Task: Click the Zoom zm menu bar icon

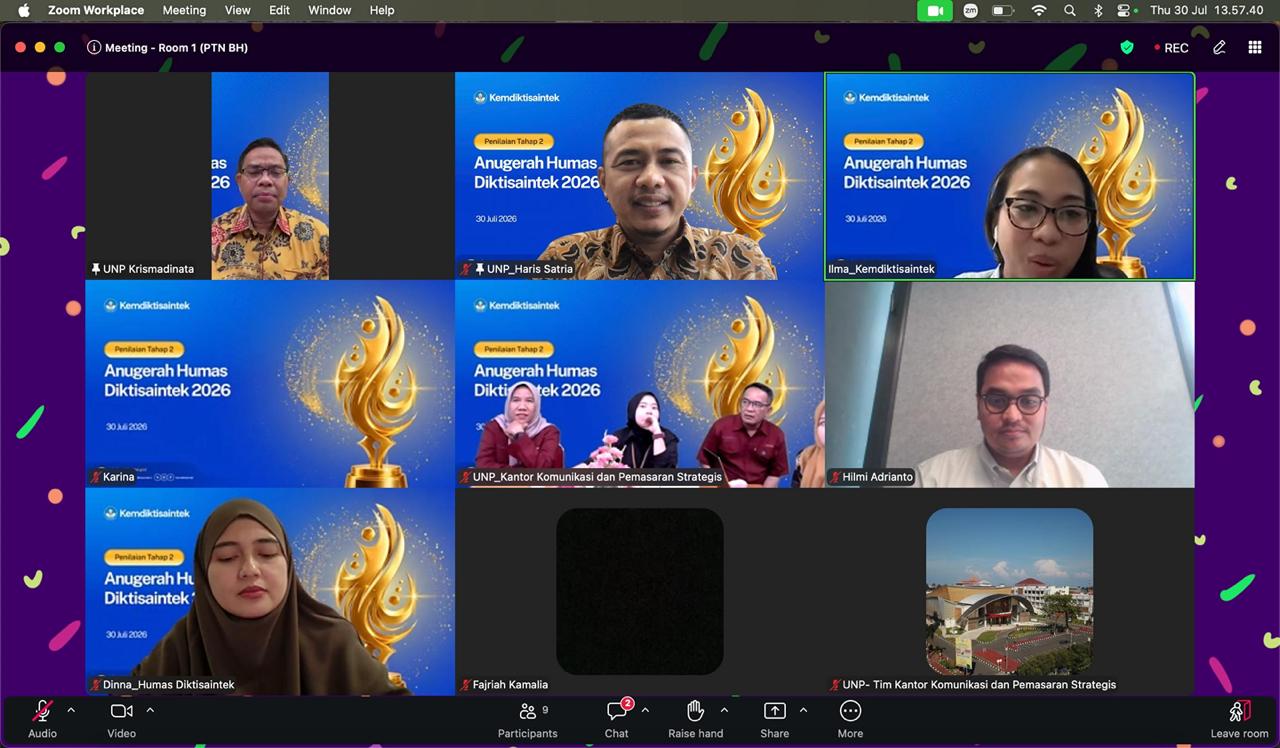Action: (970, 10)
